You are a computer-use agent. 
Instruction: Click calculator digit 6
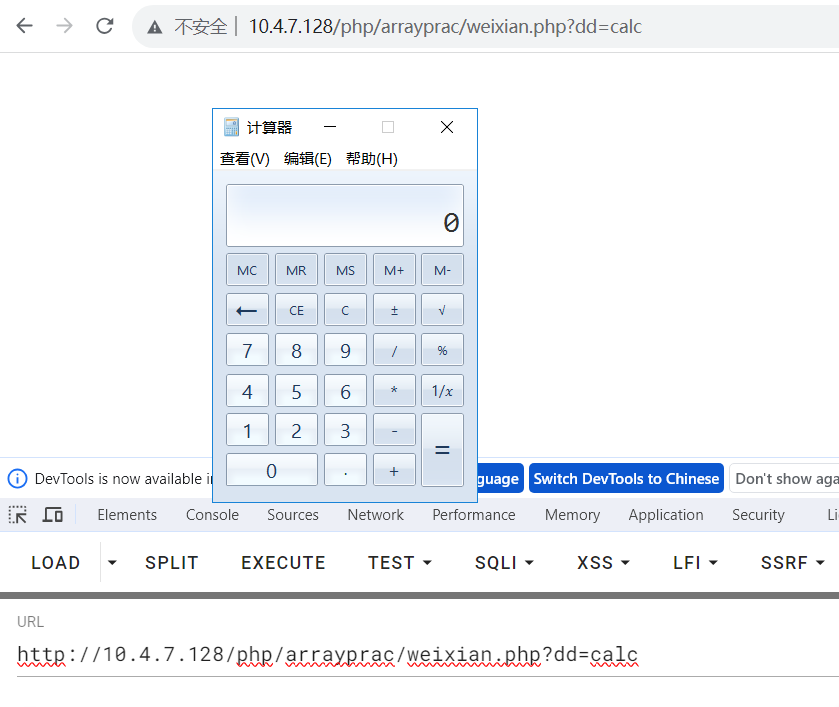pyautogui.click(x=345, y=391)
